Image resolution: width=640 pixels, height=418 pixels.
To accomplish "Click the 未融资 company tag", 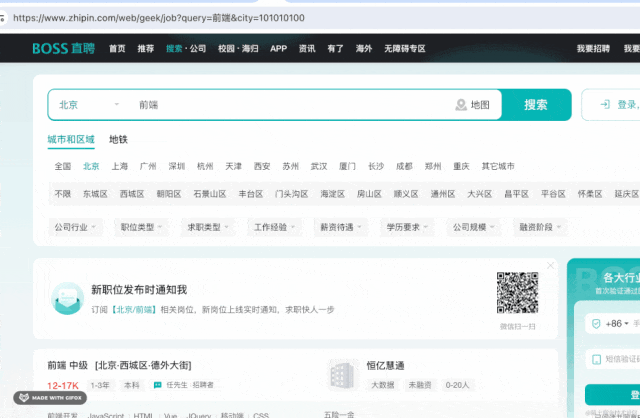I will point(420,385).
